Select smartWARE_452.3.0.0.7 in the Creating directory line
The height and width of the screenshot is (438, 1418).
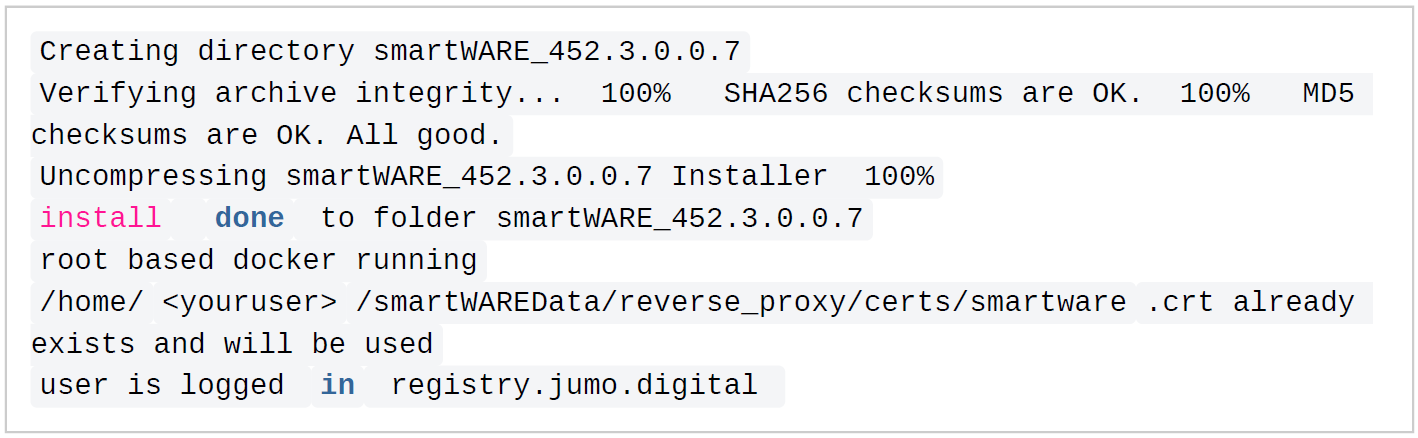pyautogui.click(x=560, y=51)
